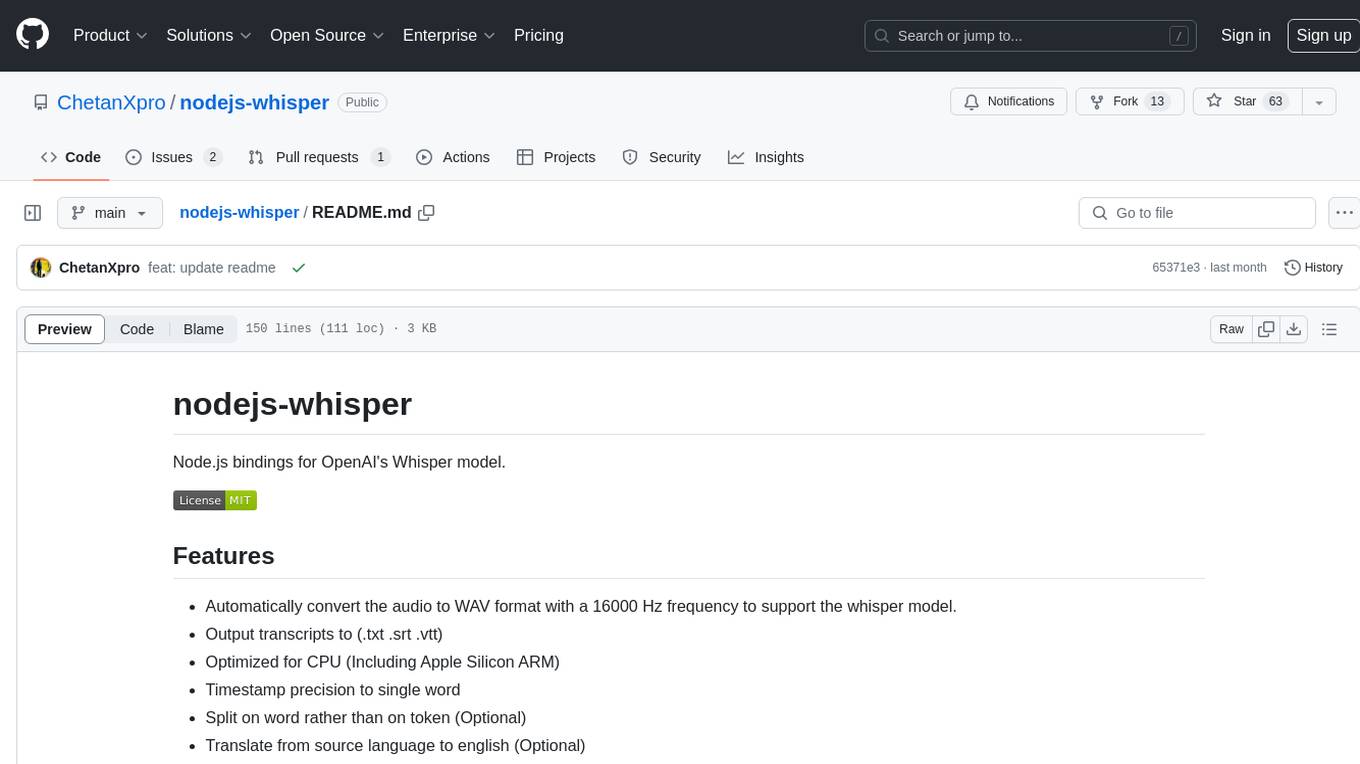1360x764 pixels.
Task: Click the Output transcripts list item
Action: tap(324, 634)
